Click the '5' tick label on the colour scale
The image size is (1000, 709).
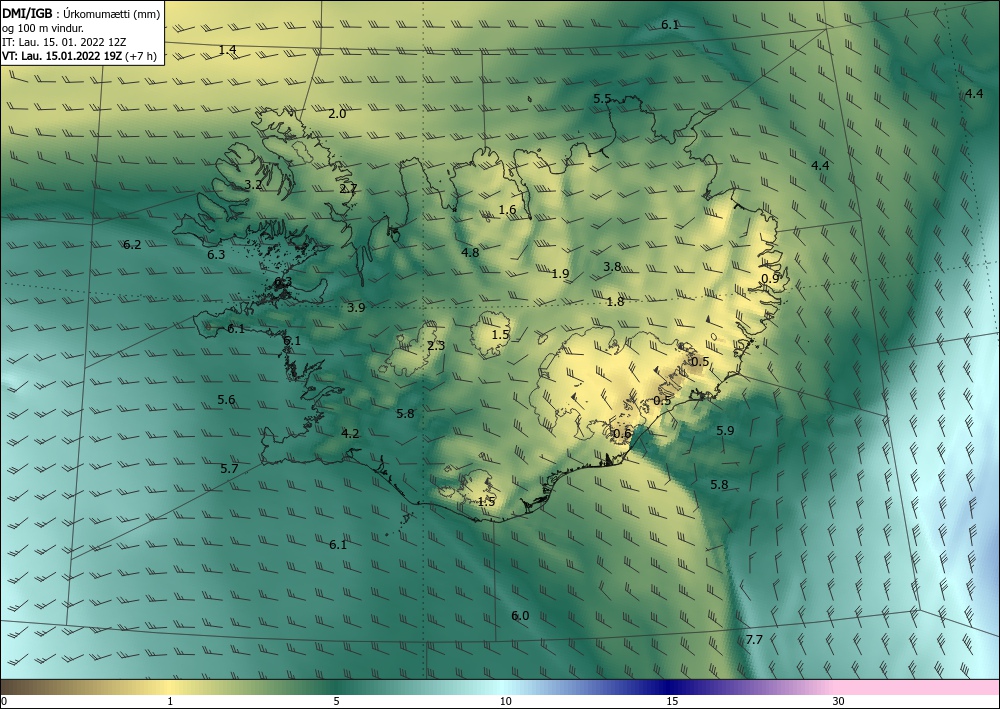point(336,701)
